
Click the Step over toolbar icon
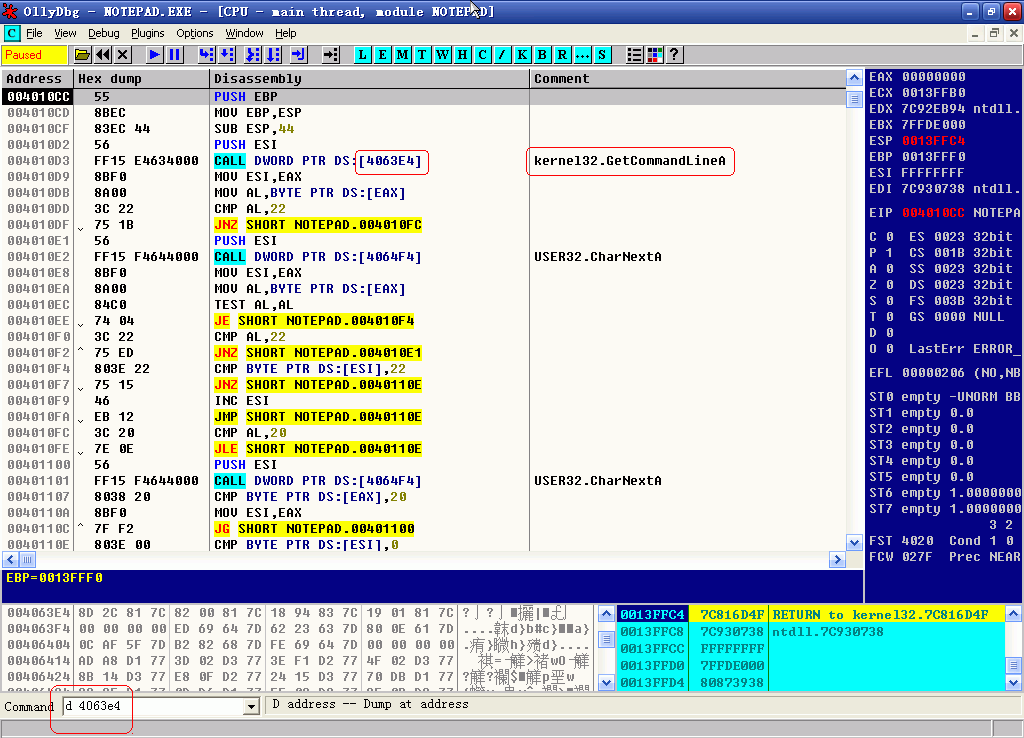227,55
